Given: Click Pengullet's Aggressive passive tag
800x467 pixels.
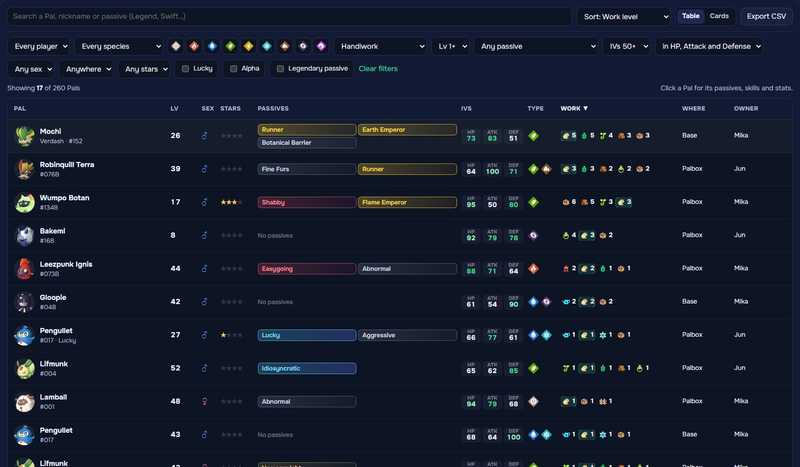Looking at the screenshot, I should [407, 335].
